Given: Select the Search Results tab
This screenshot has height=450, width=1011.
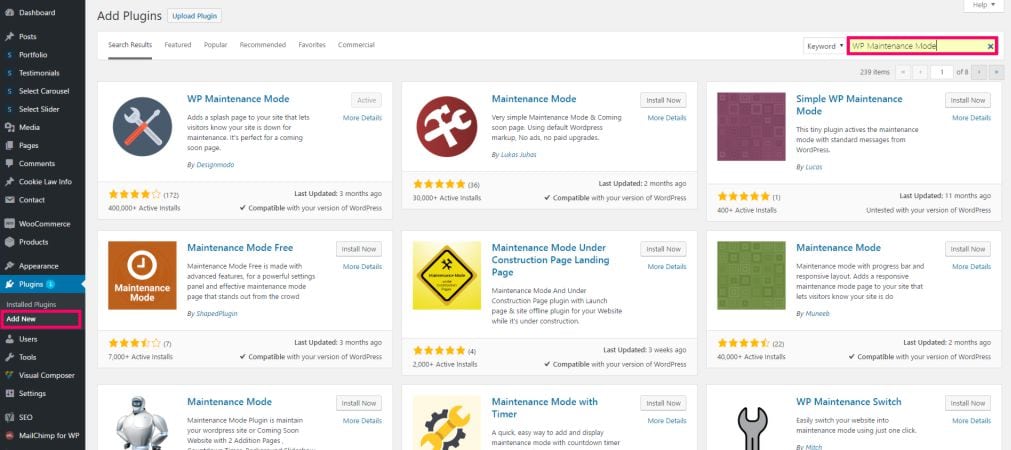Looking at the screenshot, I should click(130, 45).
